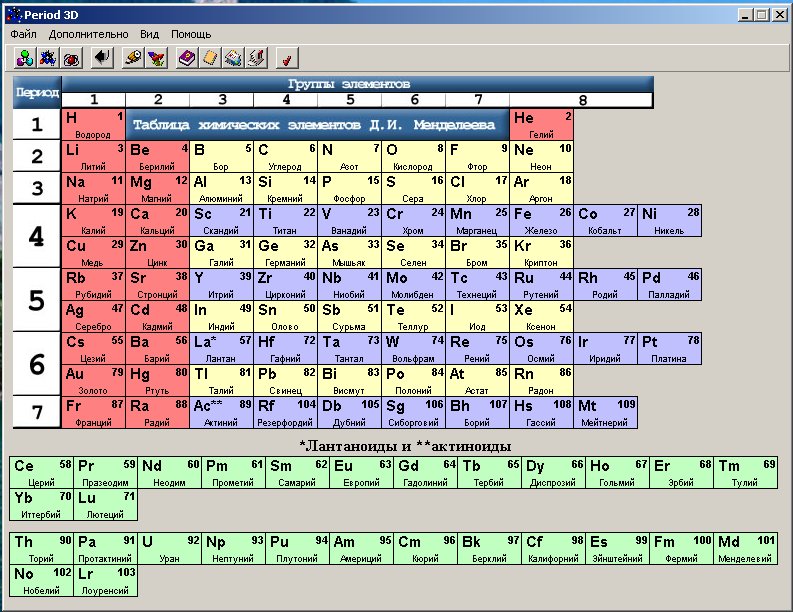Select the Meitnerium (Mt, Мейтнерий) cell

click(605, 413)
